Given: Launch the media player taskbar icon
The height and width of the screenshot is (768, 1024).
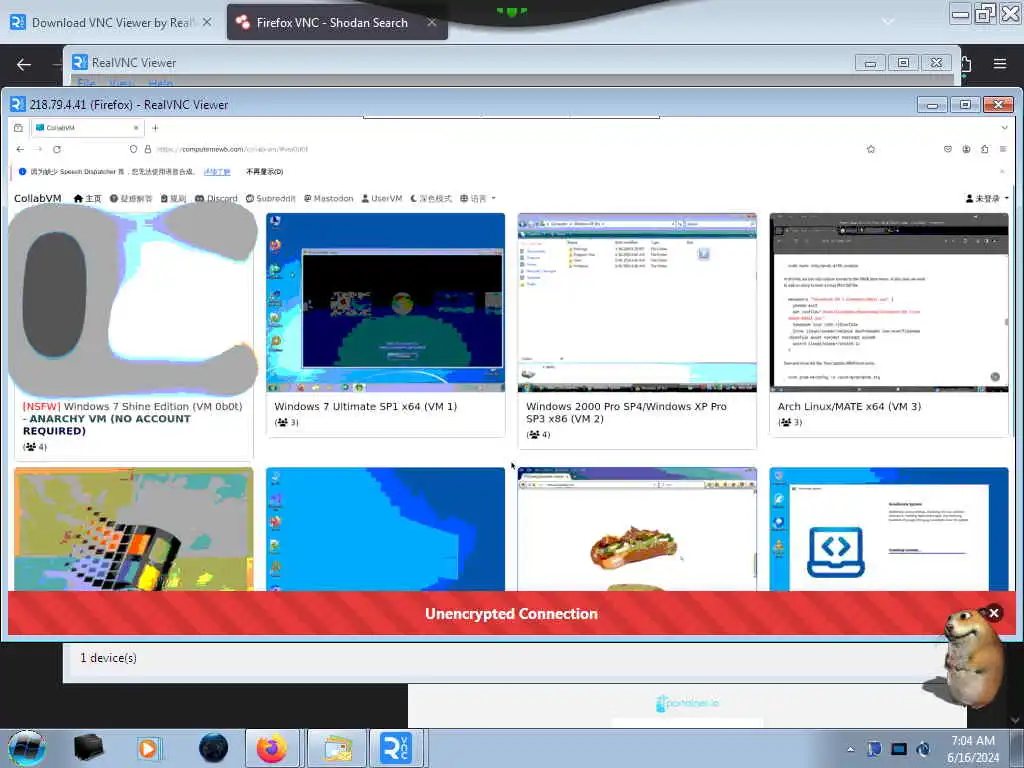Looking at the screenshot, I should 148,748.
